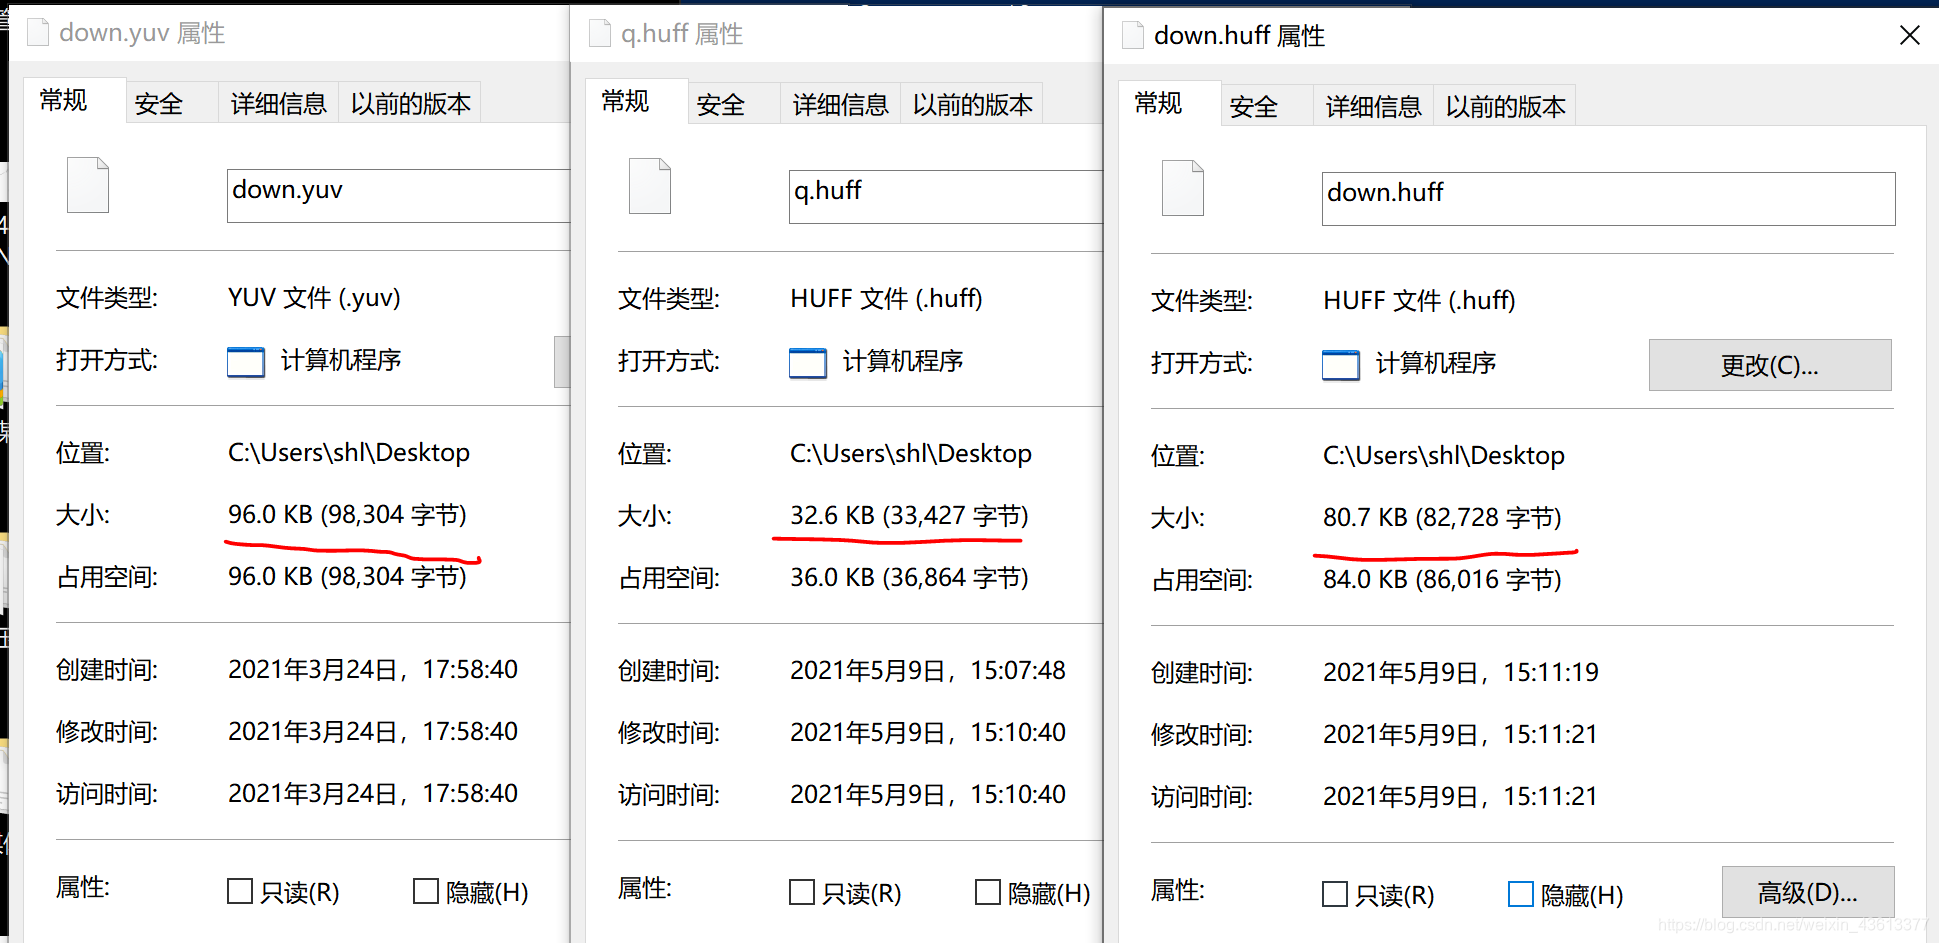Viewport: 1939px width, 943px height.
Task: Click the q.huff filename input field
Action: 946,197
